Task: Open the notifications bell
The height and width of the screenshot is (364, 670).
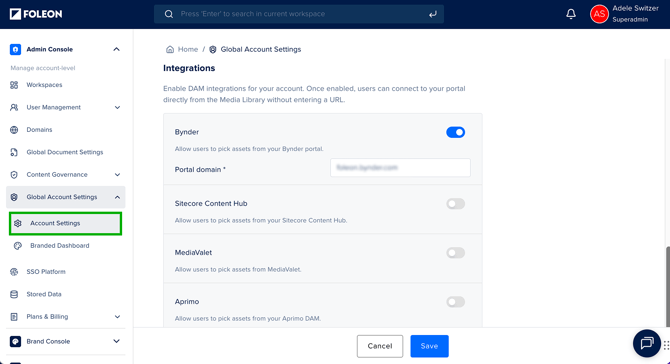Action: (571, 14)
